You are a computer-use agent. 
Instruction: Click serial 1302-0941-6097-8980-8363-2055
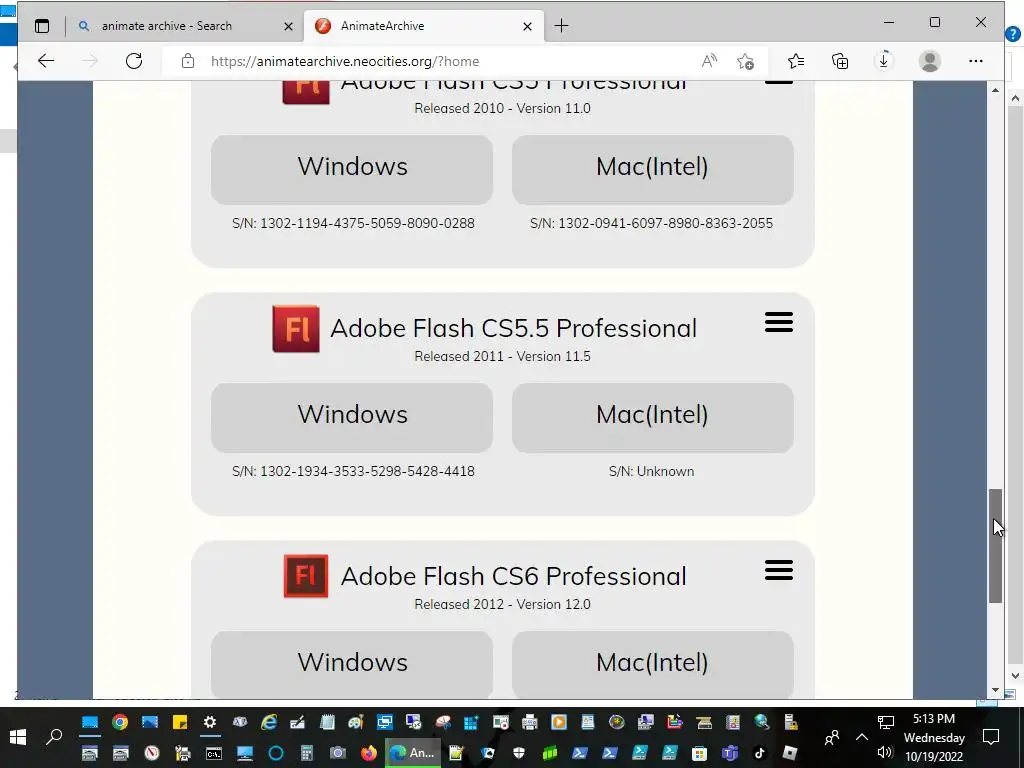(665, 223)
